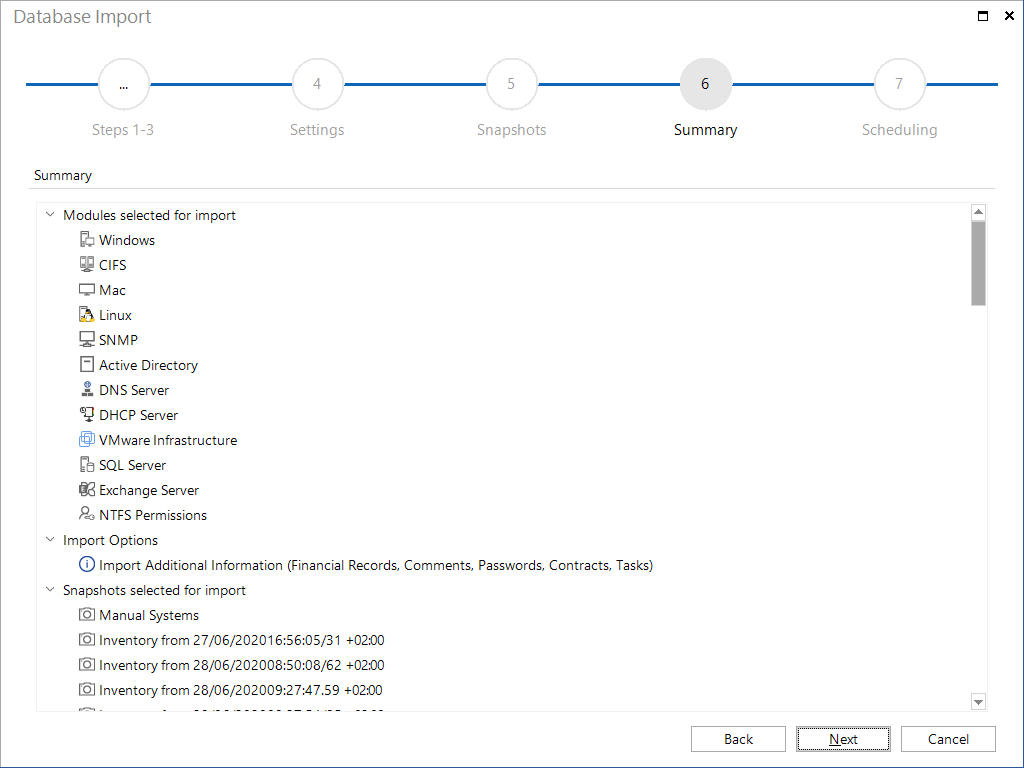Click the scrollbar down arrow
This screenshot has height=768, width=1024.
click(978, 702)
